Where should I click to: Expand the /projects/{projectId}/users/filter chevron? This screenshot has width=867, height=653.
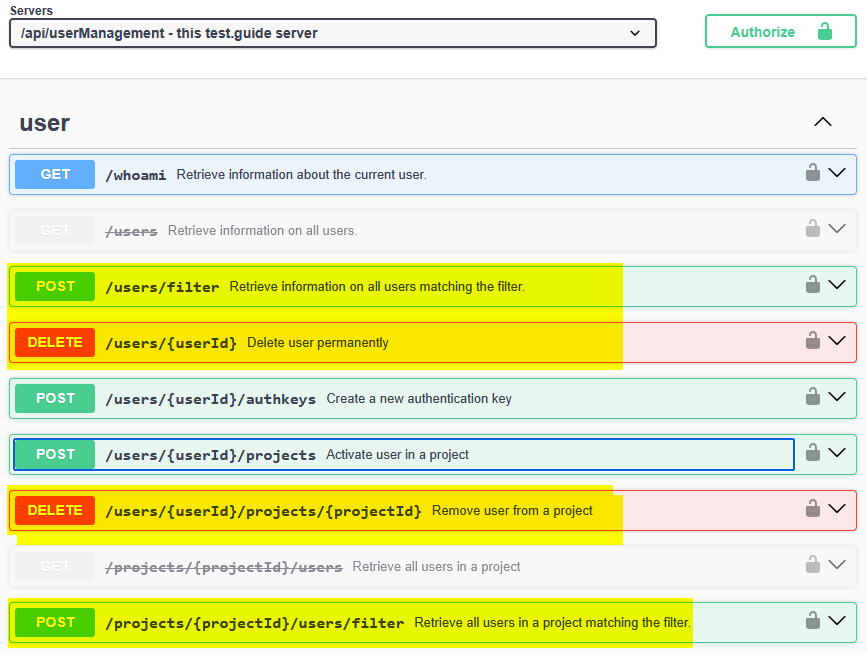point(837,620)
